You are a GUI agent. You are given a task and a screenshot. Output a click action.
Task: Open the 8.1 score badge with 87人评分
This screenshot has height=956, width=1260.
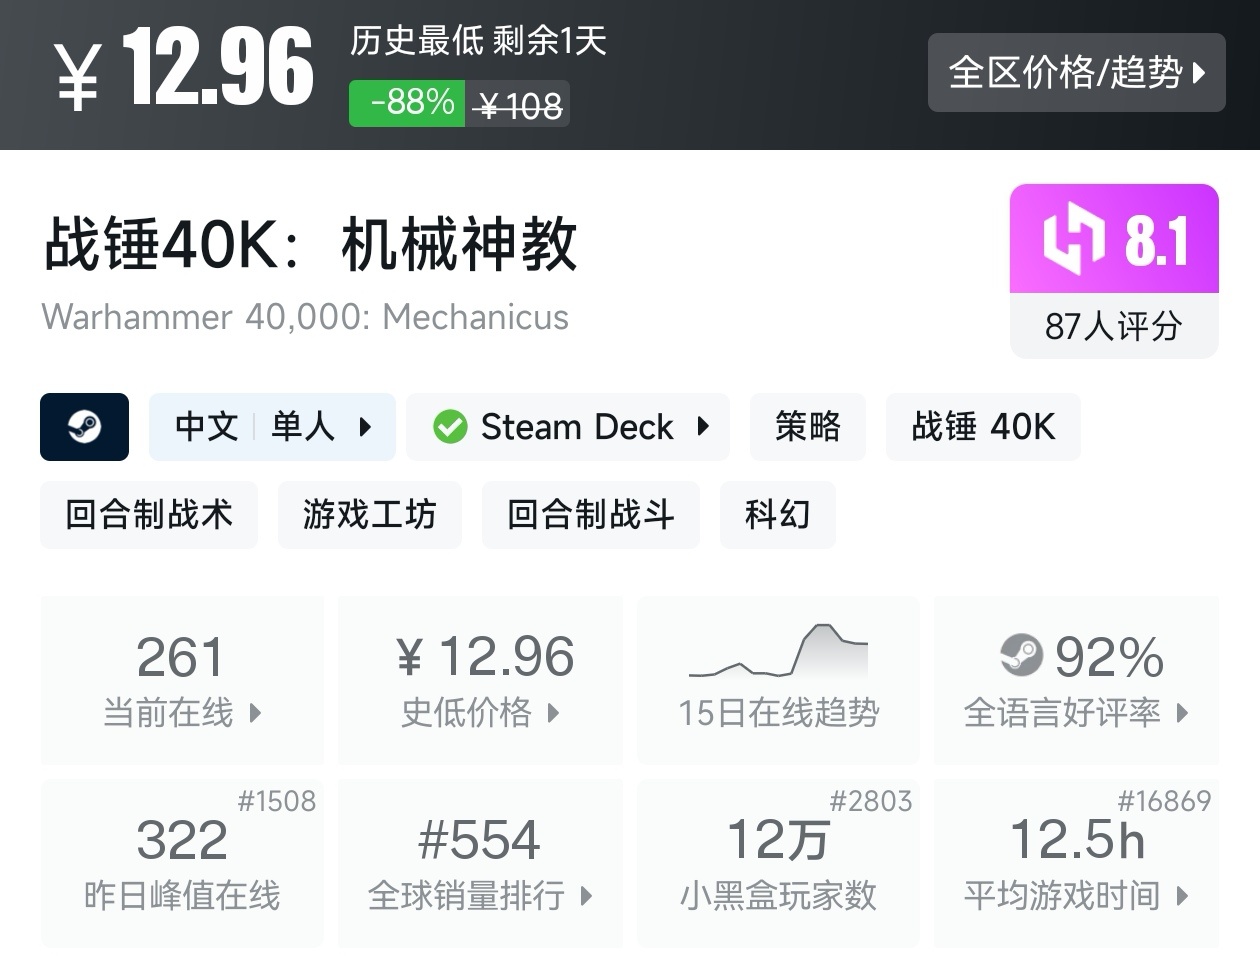tap(1114, 270)
